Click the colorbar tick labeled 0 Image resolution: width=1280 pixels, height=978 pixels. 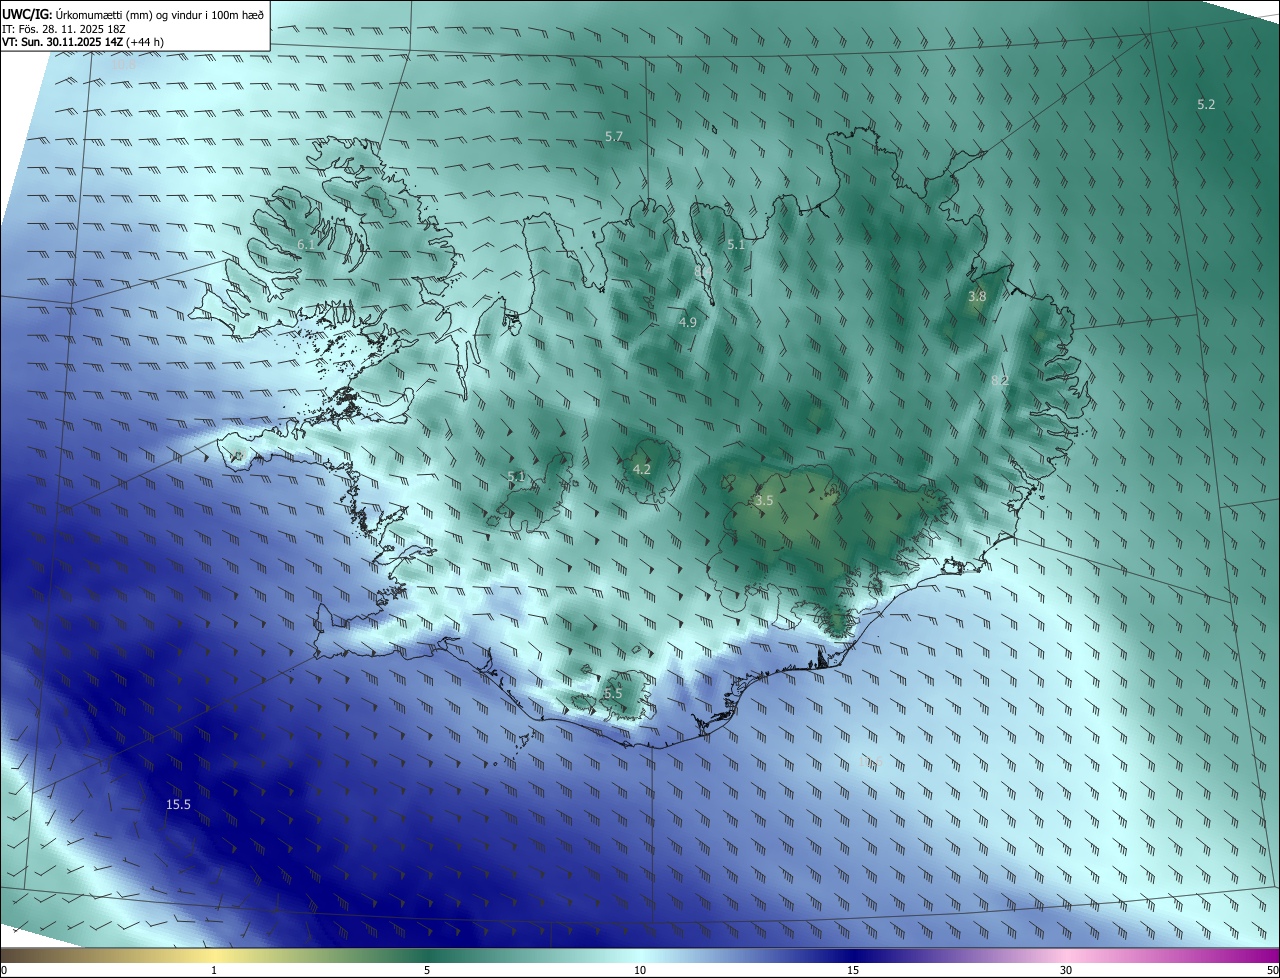[4, 970]
